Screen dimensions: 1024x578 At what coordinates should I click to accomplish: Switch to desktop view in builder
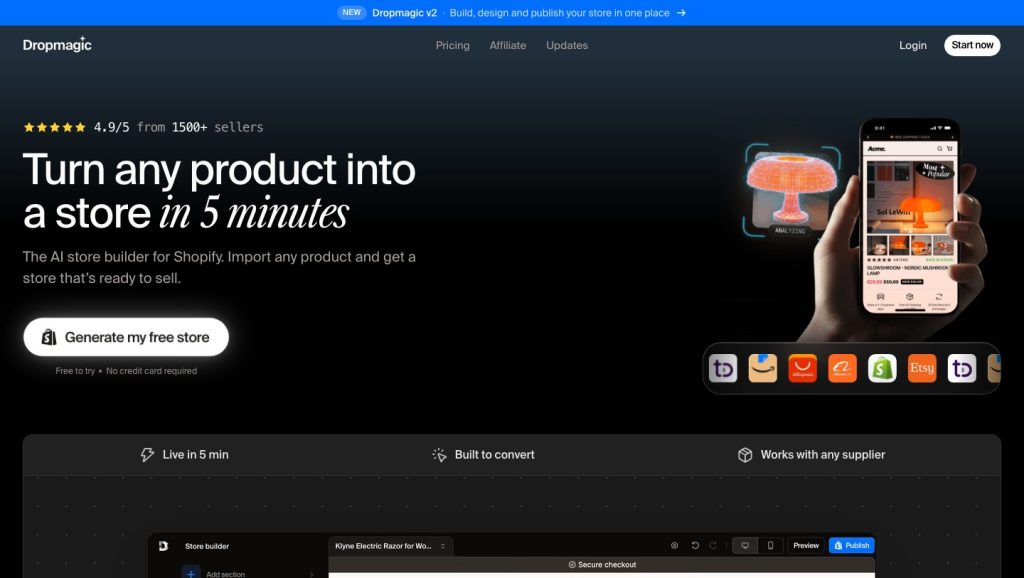(x=745, y=545)
